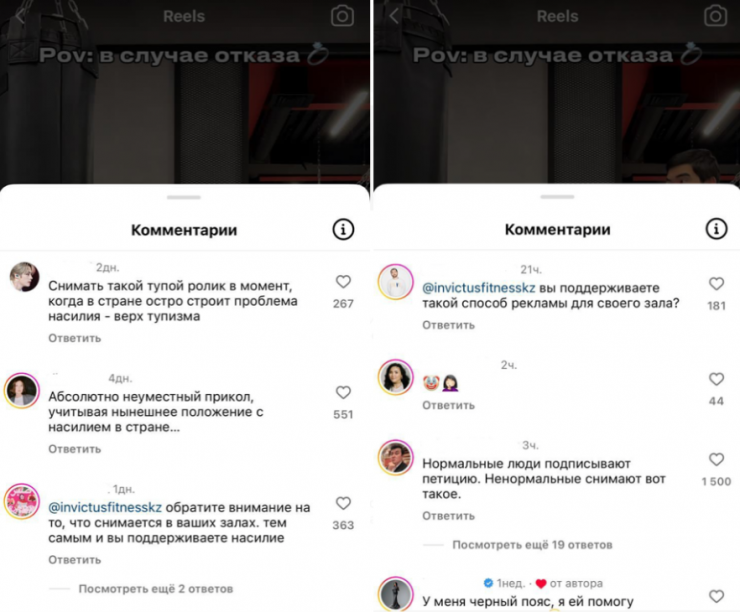Expand 'Посмотреть ещё 19 ответов' replies

tap(532, 545)
